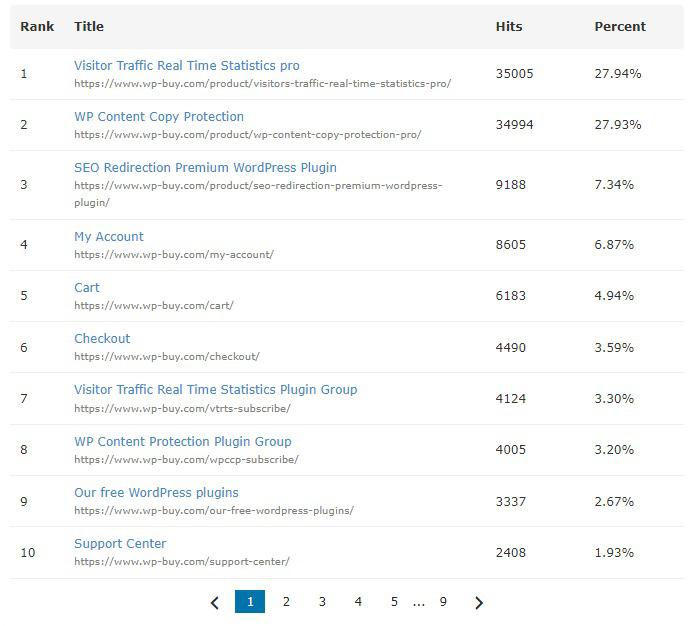Open Visitor Traffic Real Time Statistics pro link
This screenshot has width=691, height=626.
tap(186, 66)
